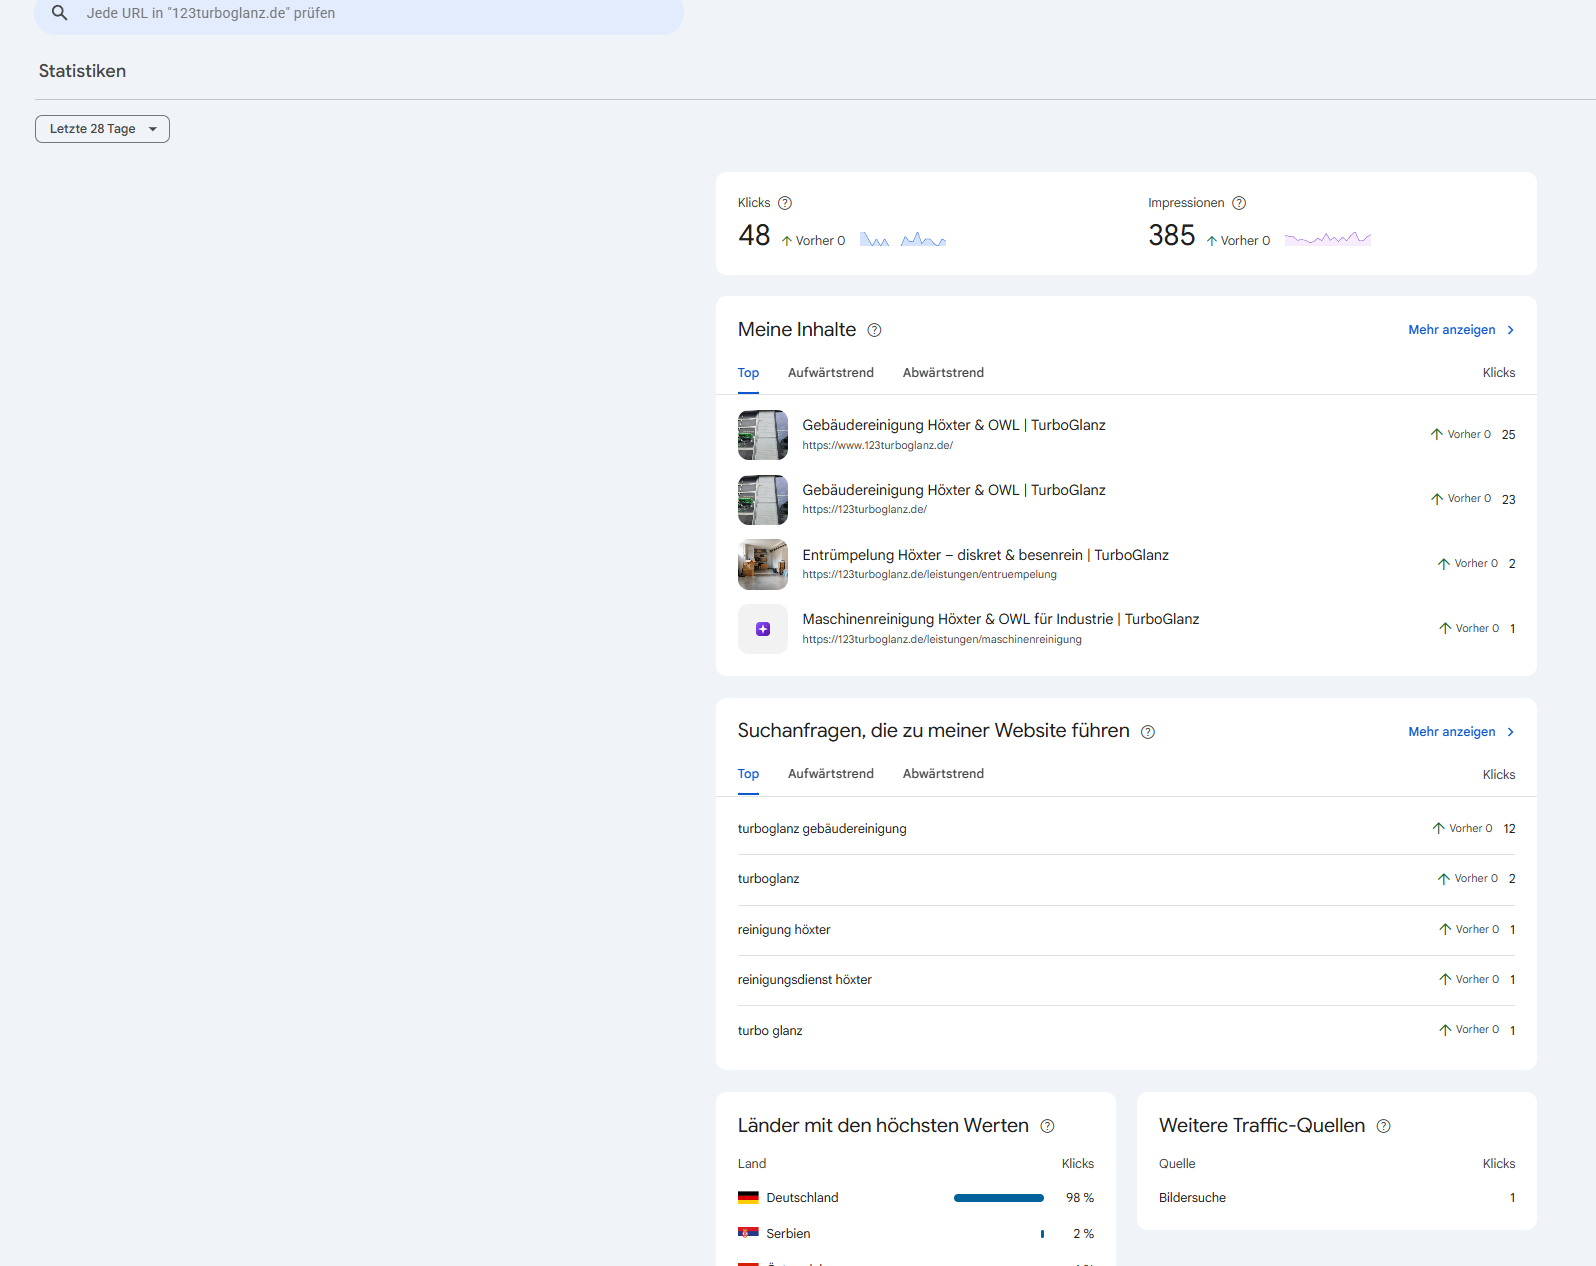This screenshot has width=1596, height=1266.
Task: Click the help icon beside Meine Inhalte
Action: tap(874, 330)
